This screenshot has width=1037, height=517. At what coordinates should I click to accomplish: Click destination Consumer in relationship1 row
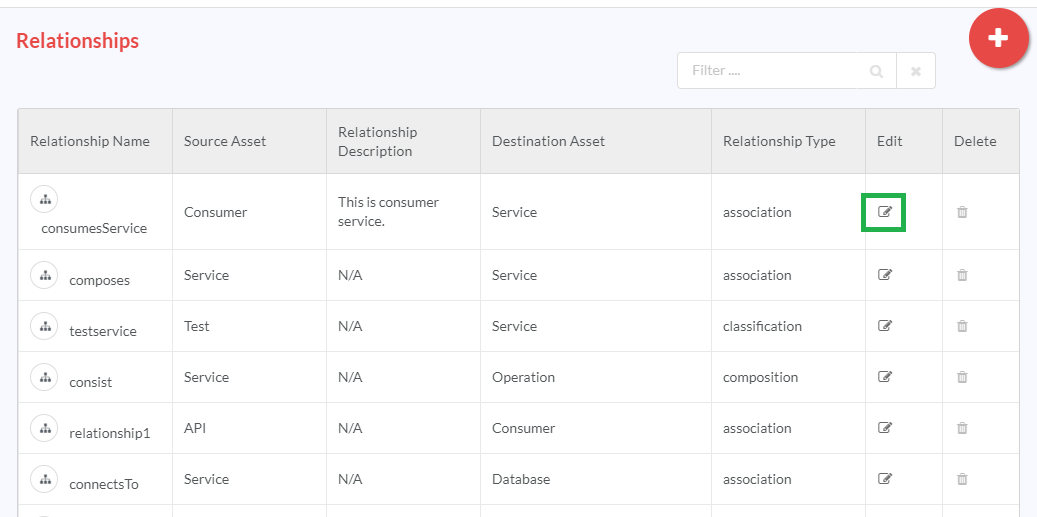[524, 428]
